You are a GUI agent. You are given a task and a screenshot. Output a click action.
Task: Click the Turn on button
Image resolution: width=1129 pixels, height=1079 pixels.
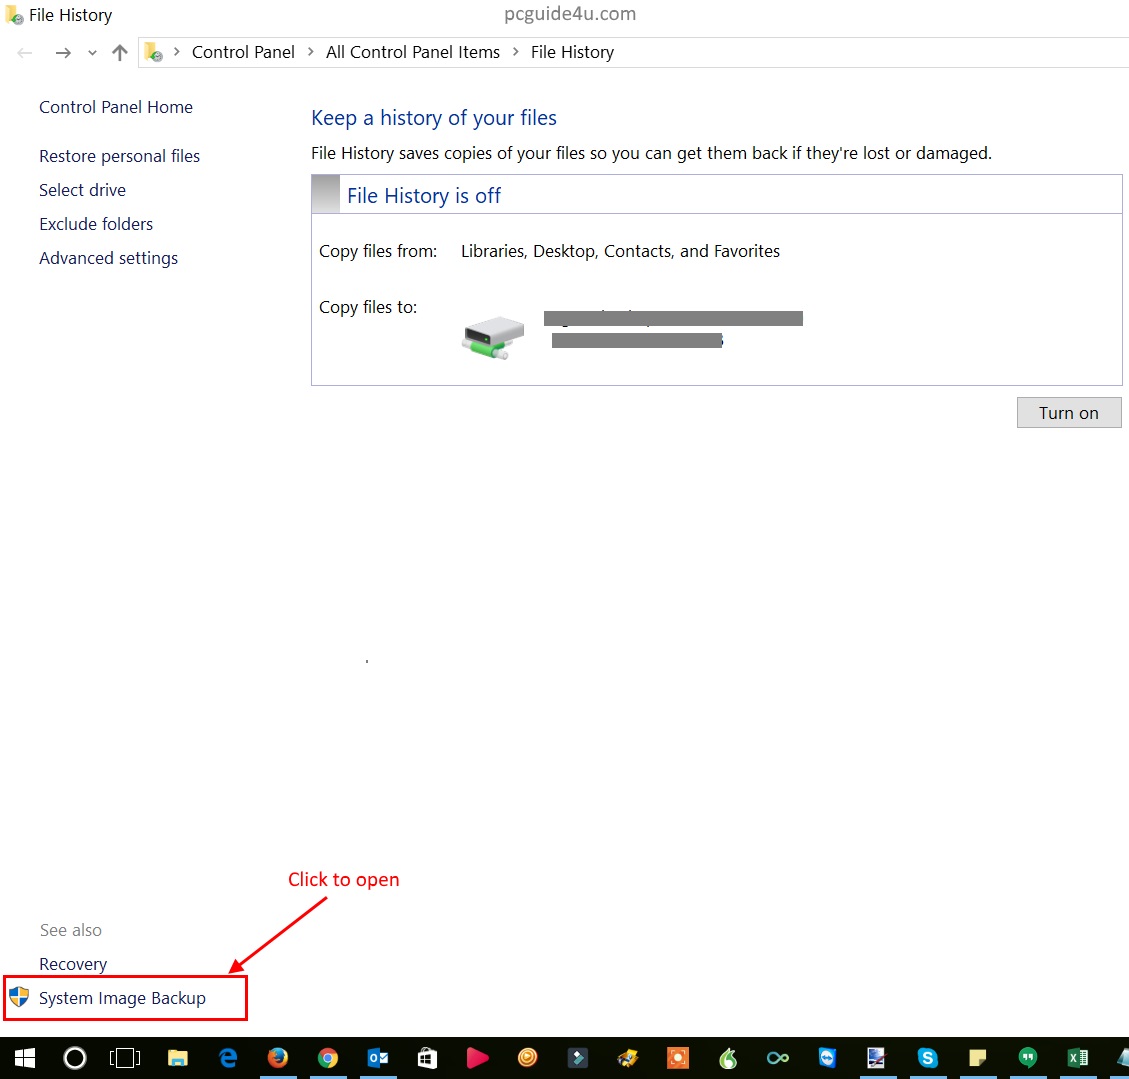pyautogui.click(x=1068, y=413)
